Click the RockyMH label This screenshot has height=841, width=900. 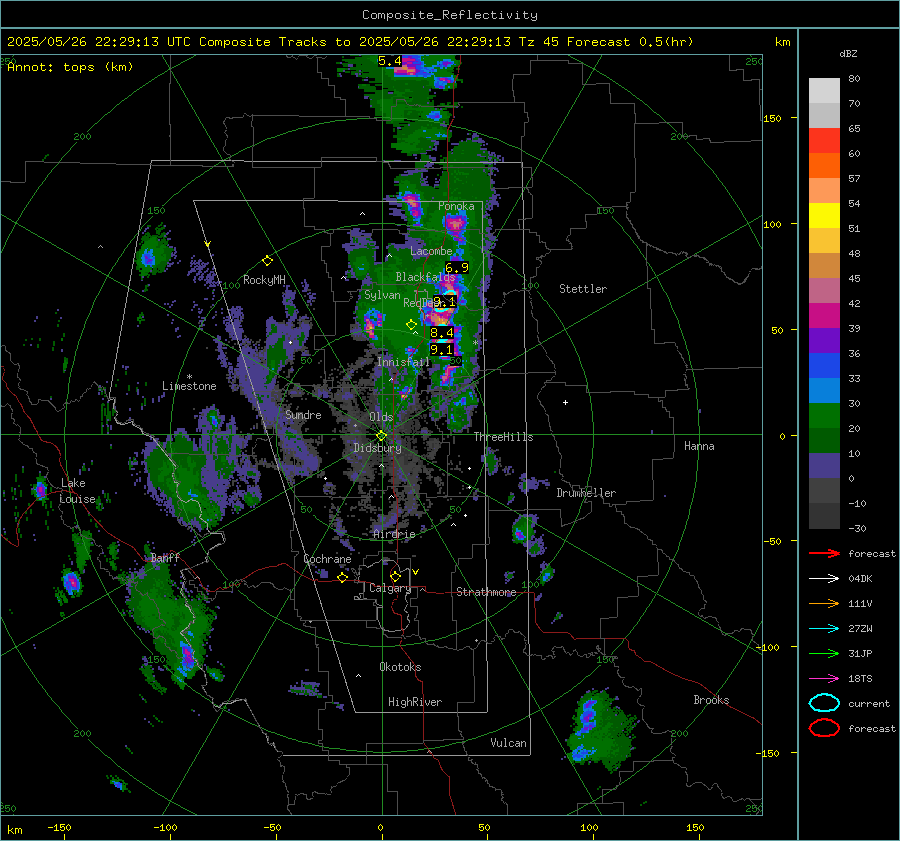pos(264,280)
